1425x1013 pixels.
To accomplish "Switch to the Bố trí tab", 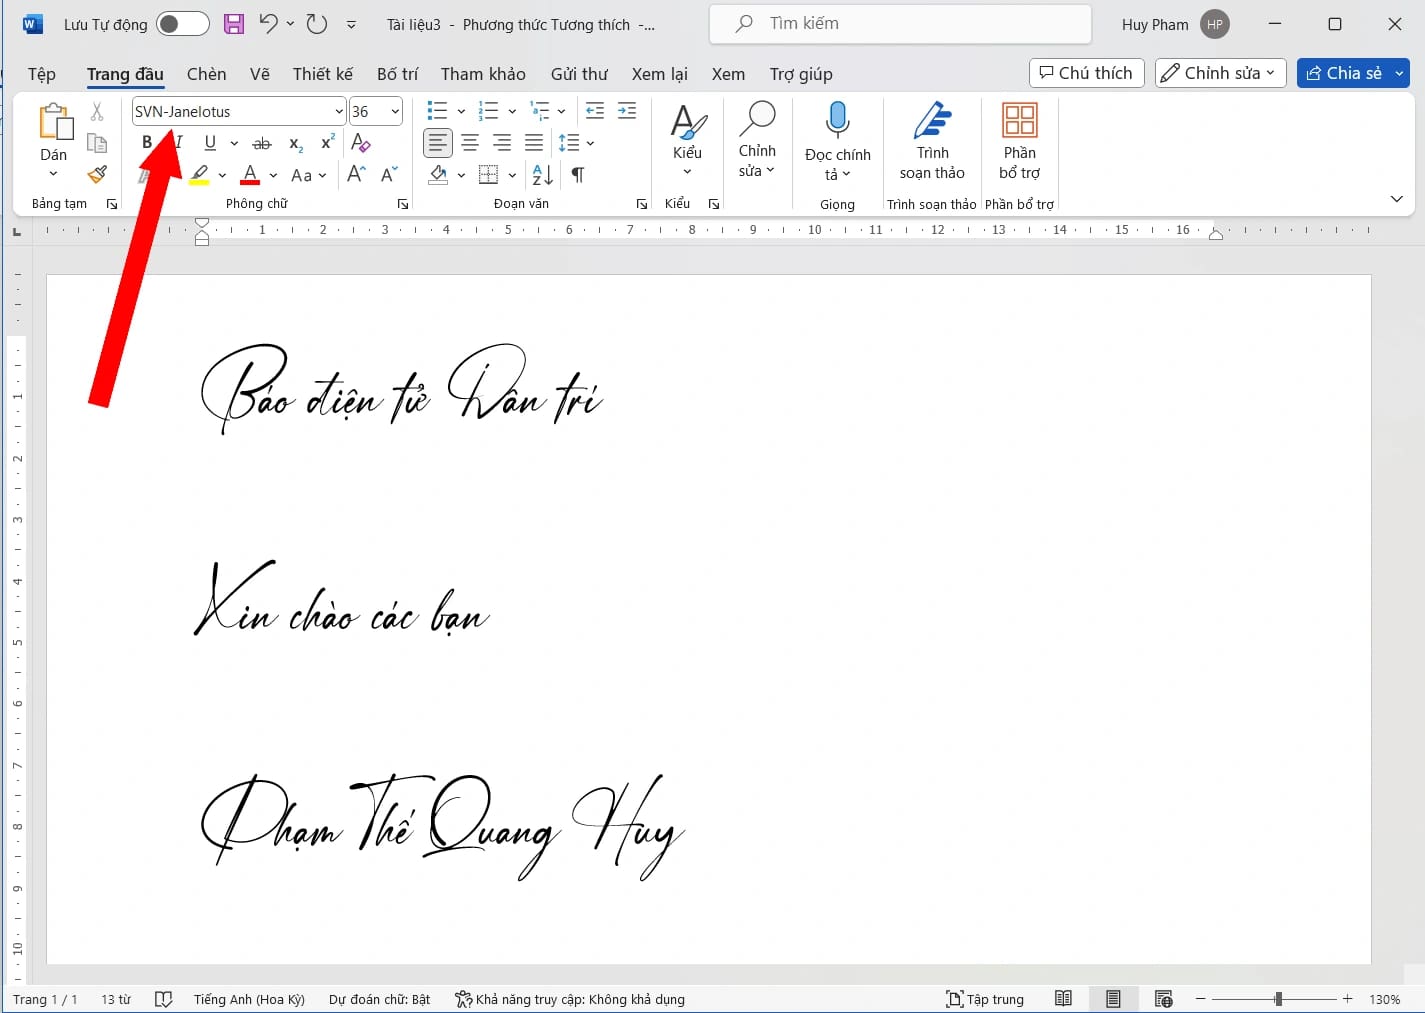I will (x=397, y=74).
